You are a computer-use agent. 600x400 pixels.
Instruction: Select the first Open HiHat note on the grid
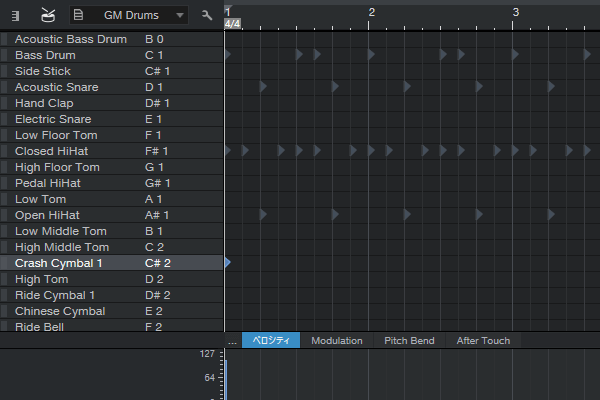(x=263, y=215)
